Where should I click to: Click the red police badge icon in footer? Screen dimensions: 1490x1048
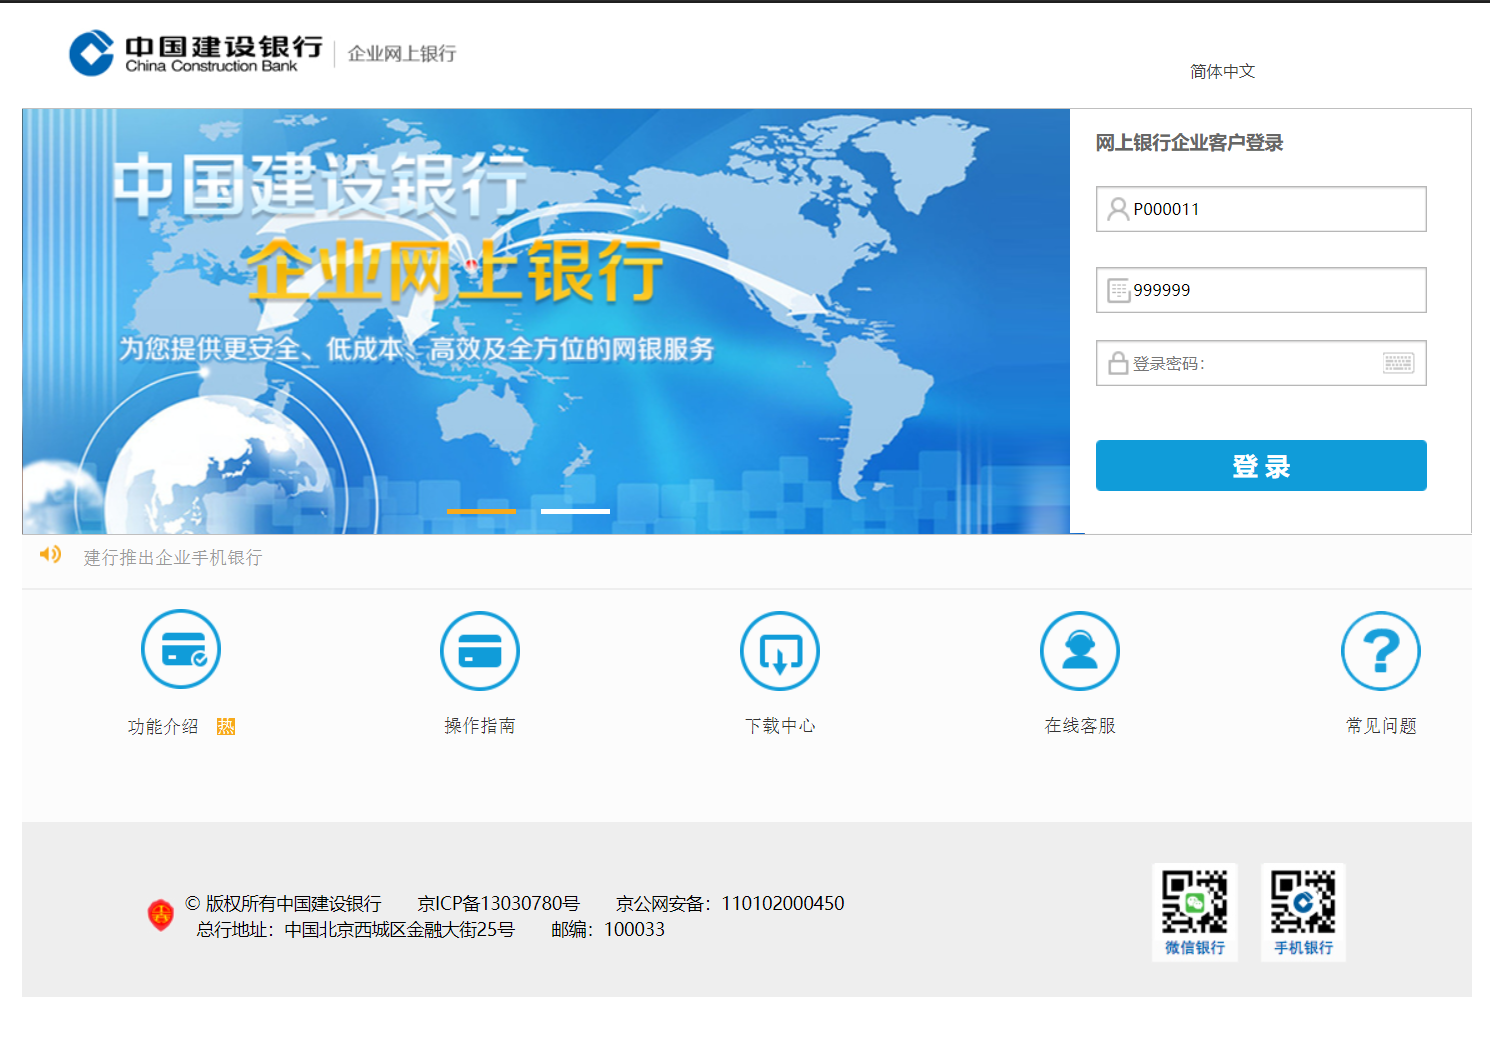[161, 914]
